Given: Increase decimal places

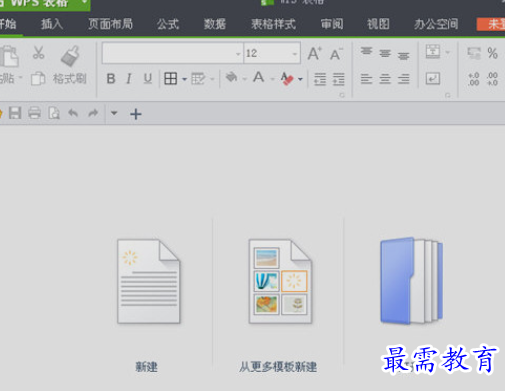Looking at the screenshot, I should (474, 79).
